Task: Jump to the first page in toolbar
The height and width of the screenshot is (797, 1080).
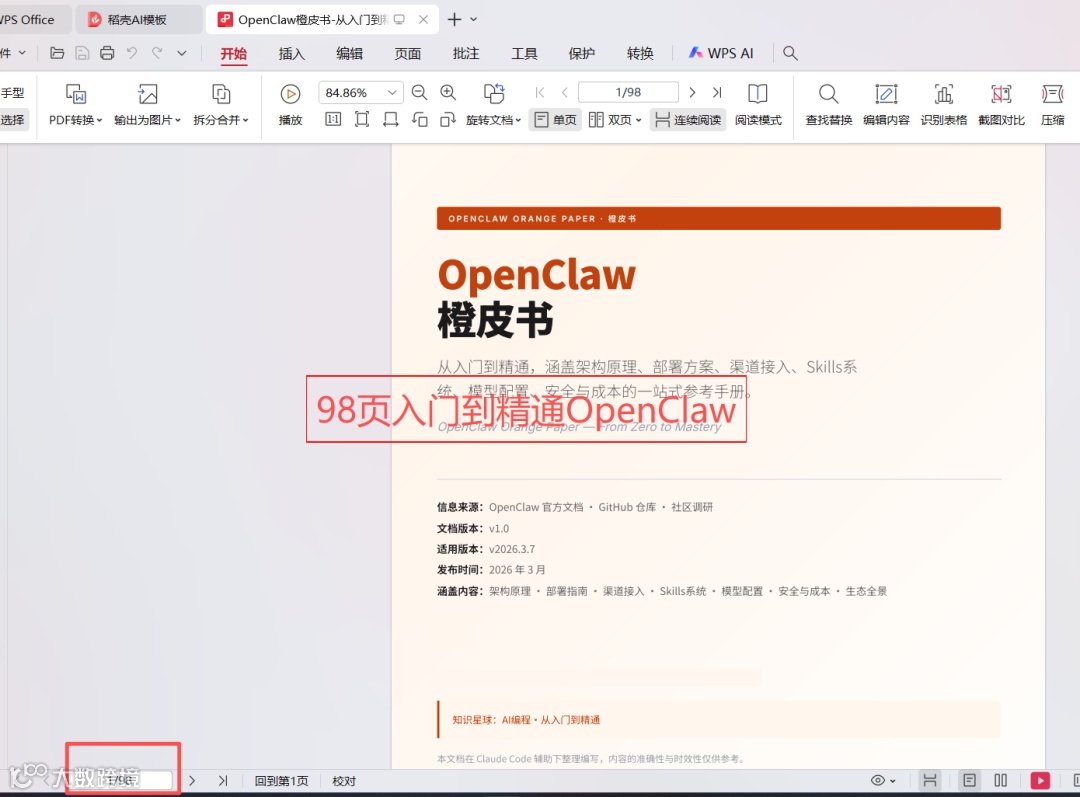Action: [x=540, y=92]
